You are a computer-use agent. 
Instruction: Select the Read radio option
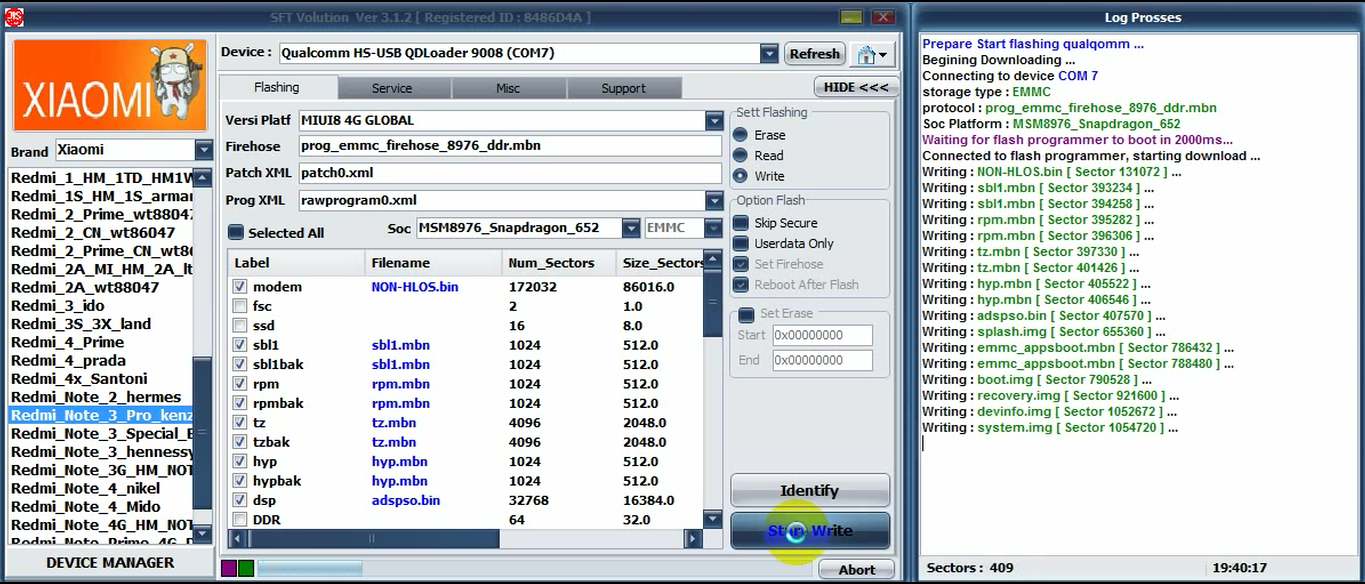(740, 155)
